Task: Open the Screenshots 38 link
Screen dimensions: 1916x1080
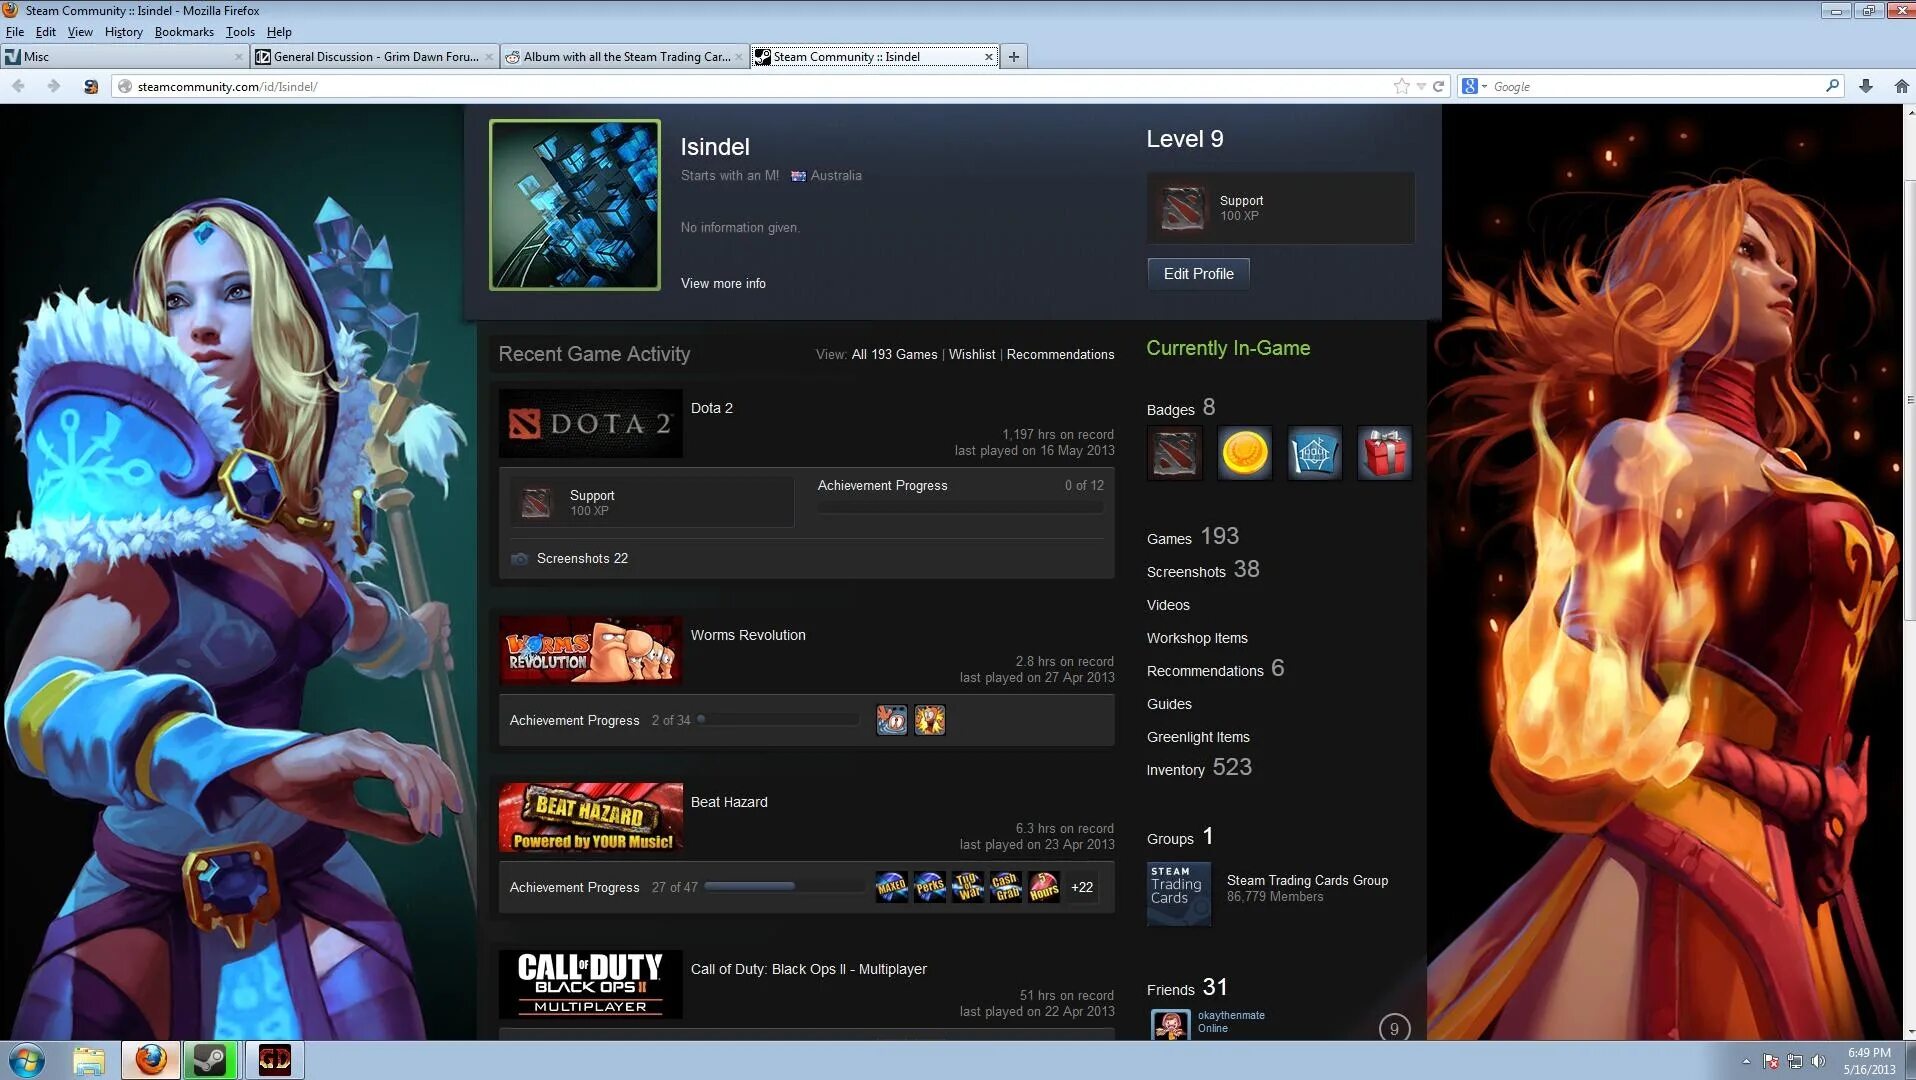Action: click(1203, 570)
